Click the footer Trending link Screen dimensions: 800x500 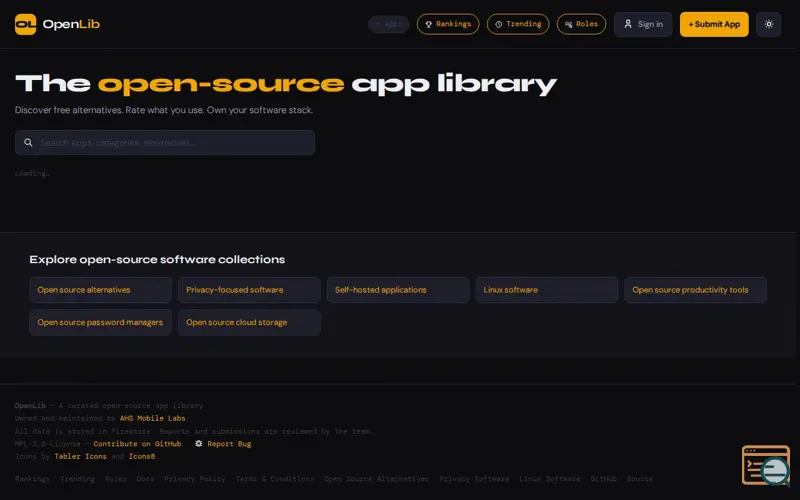(78, 479)
